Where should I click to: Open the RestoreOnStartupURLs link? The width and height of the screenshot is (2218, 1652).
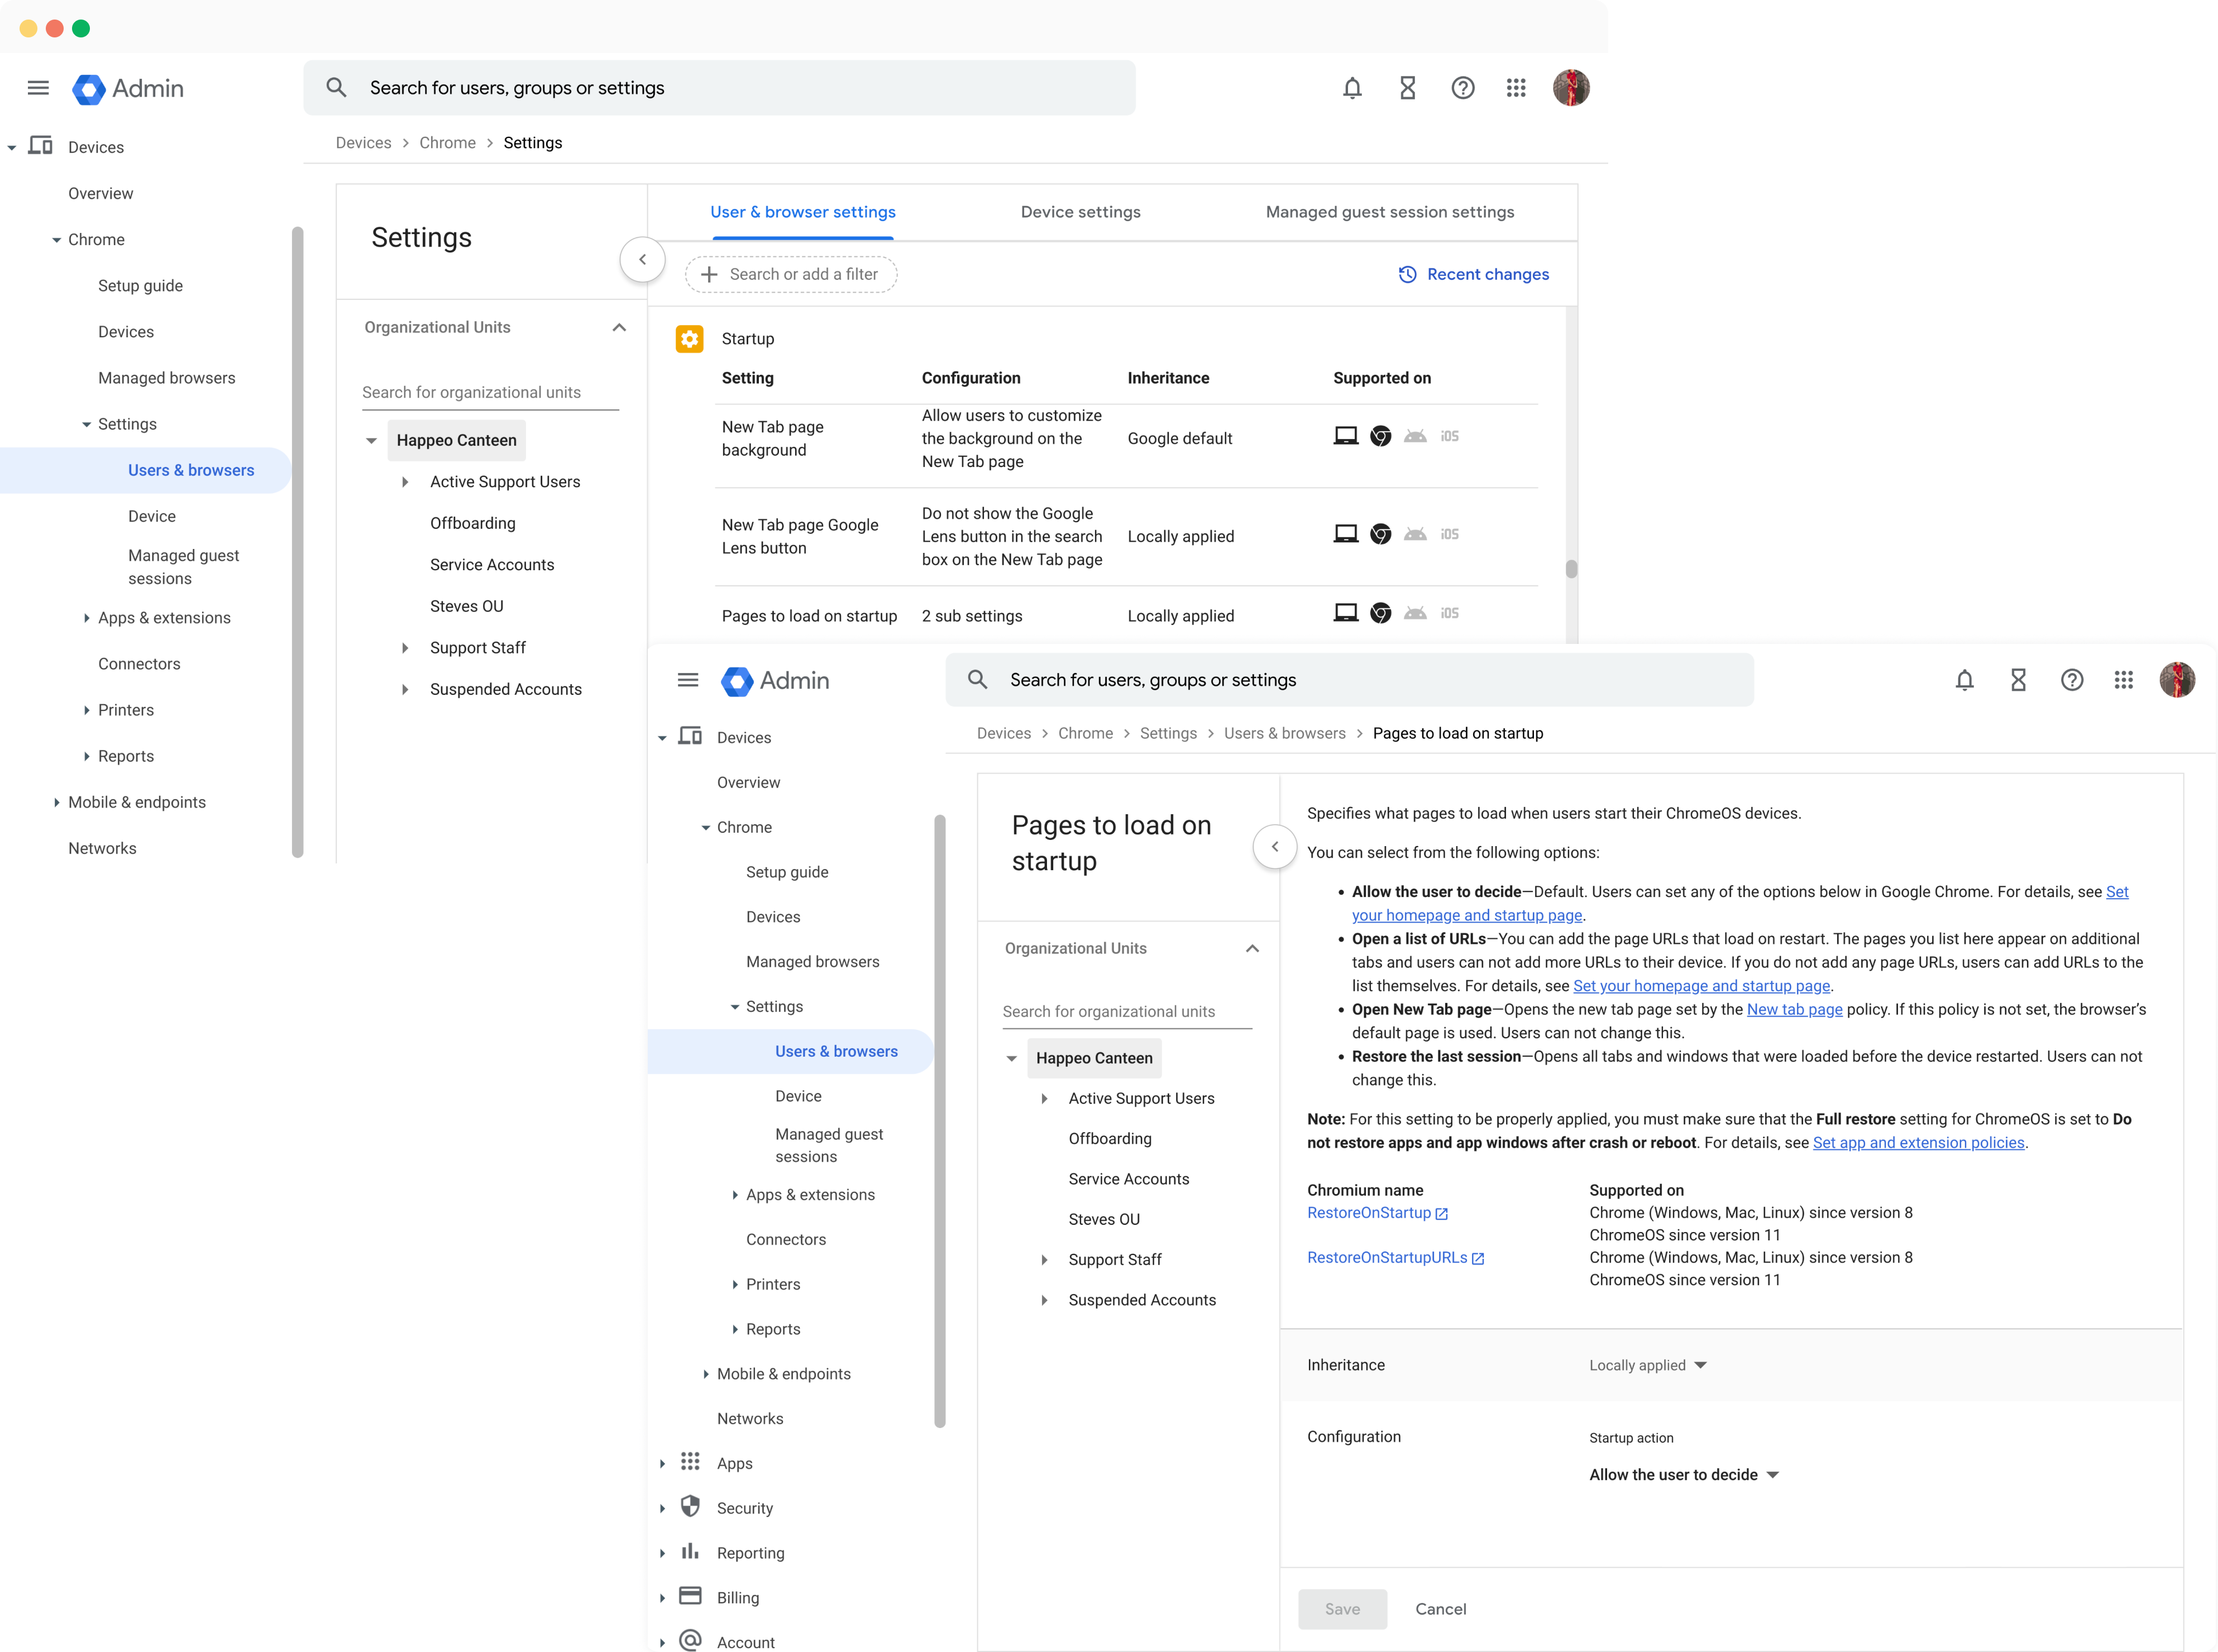coord(1387,1258)
